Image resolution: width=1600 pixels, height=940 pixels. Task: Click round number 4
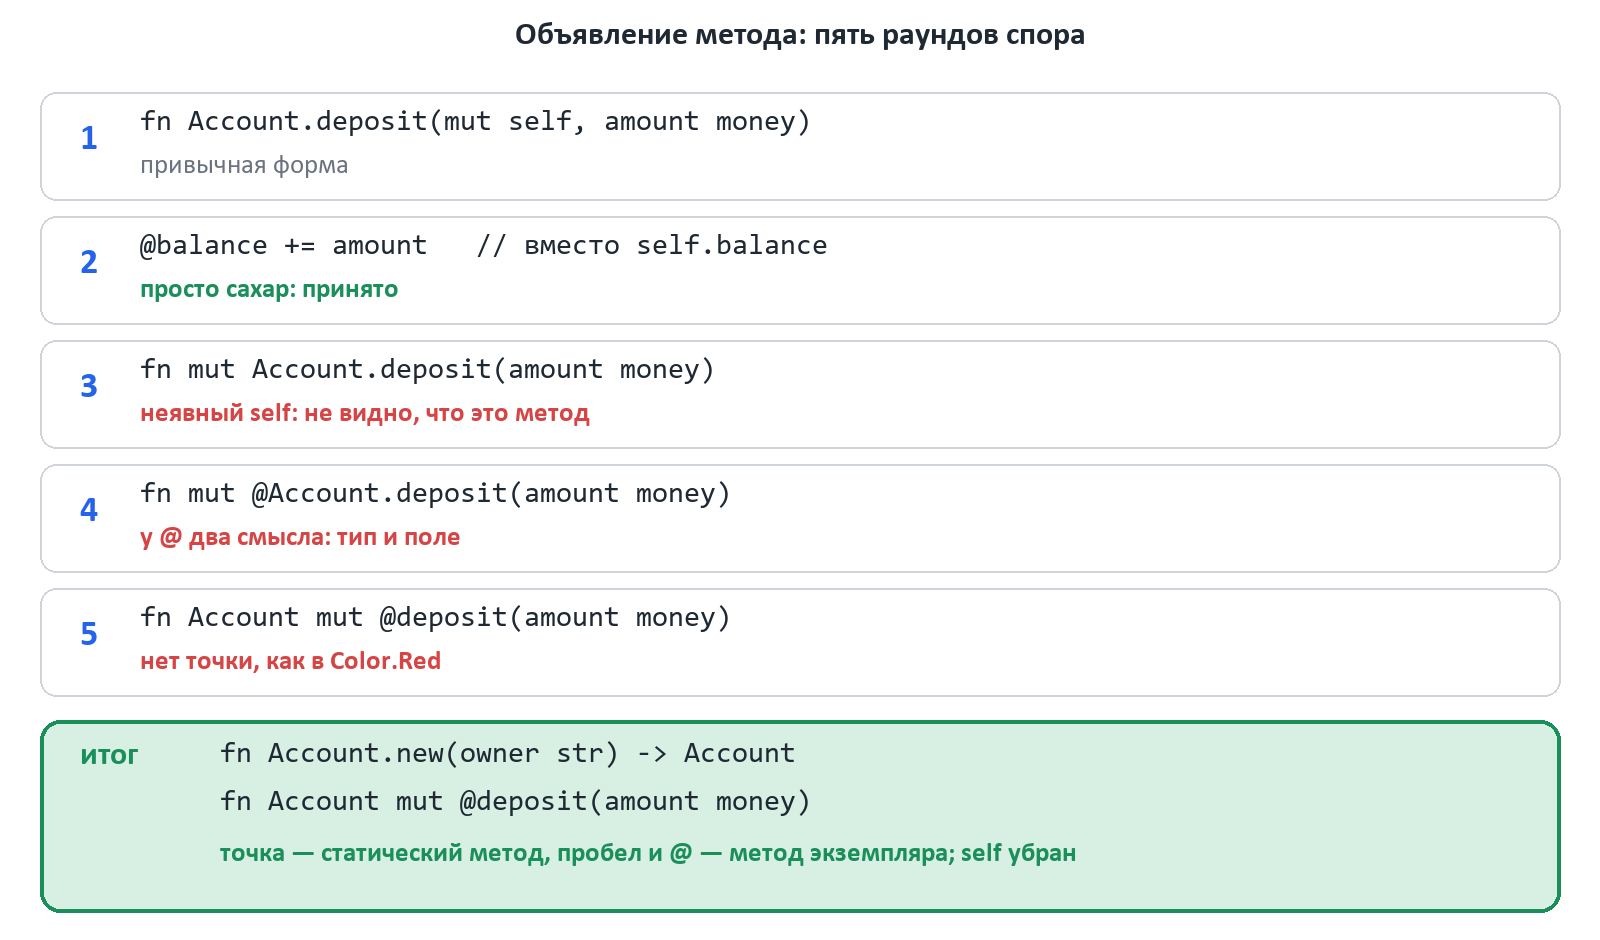pyautogui.click(x=89, y=510)
